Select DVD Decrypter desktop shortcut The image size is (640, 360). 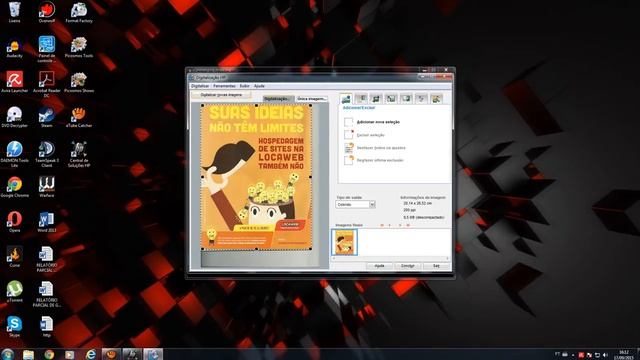tap(14, 117)
